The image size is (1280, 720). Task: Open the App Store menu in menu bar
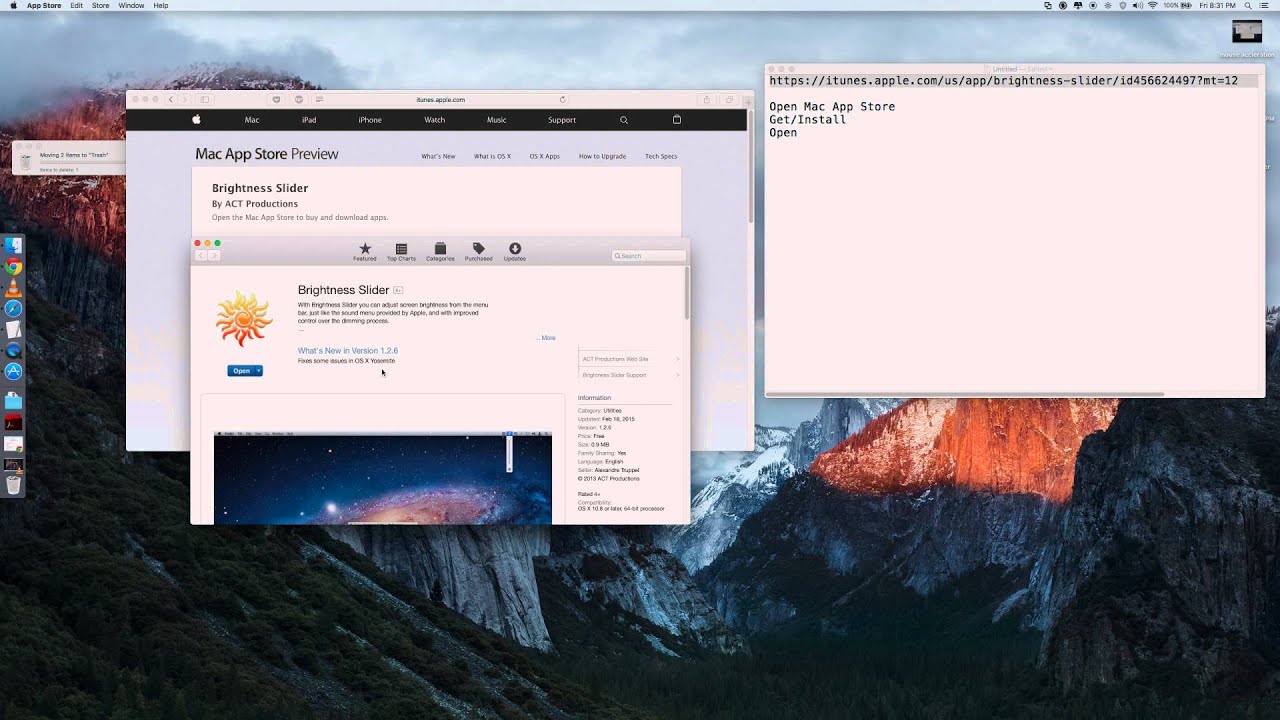pos(44,5)
